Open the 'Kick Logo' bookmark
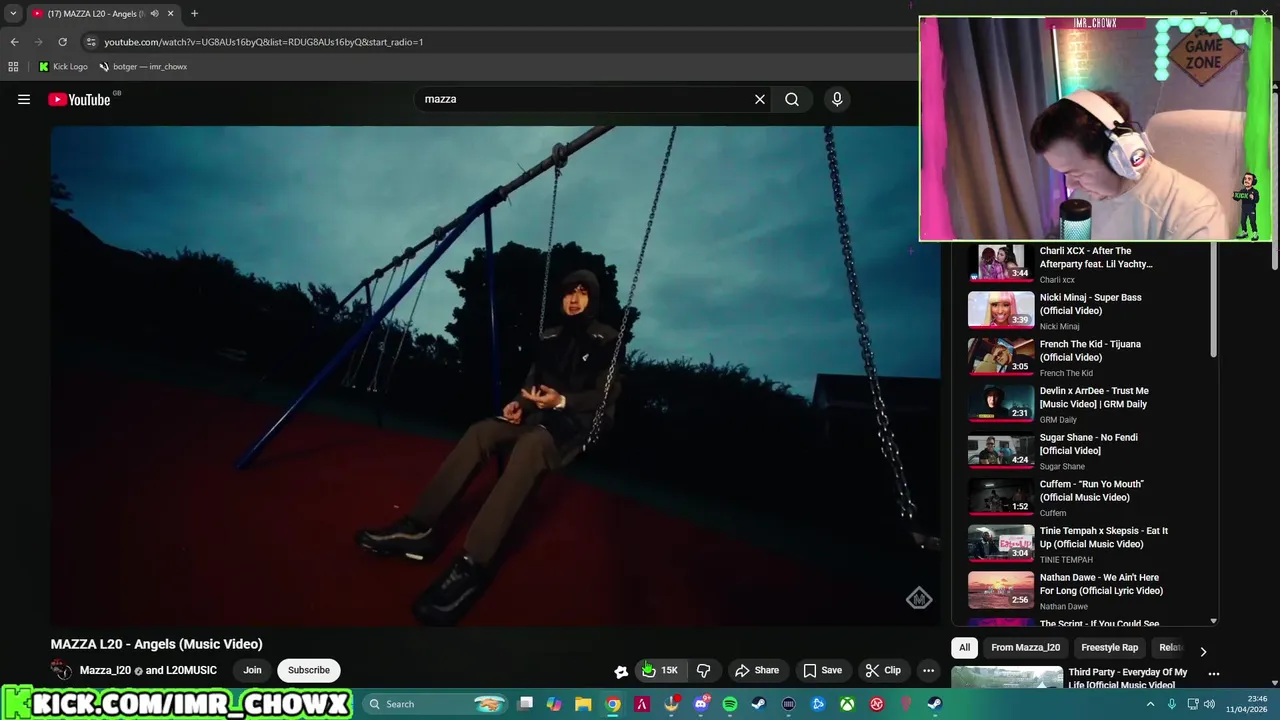This screenshot has width=1280, height=720. (x=63, y=67)
